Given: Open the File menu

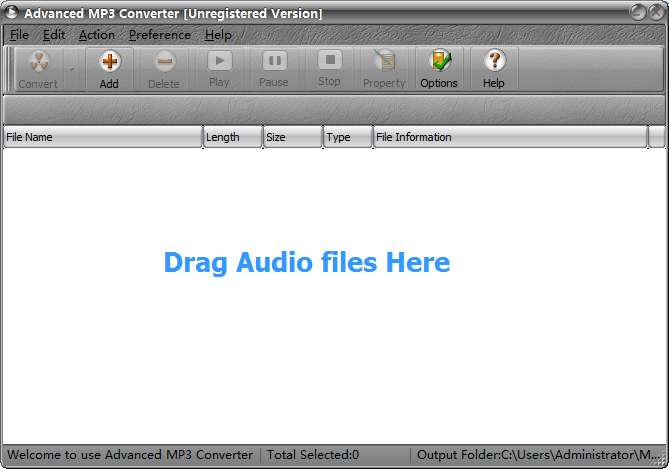Looking at the screenshot, I should (x=19, y=35).
